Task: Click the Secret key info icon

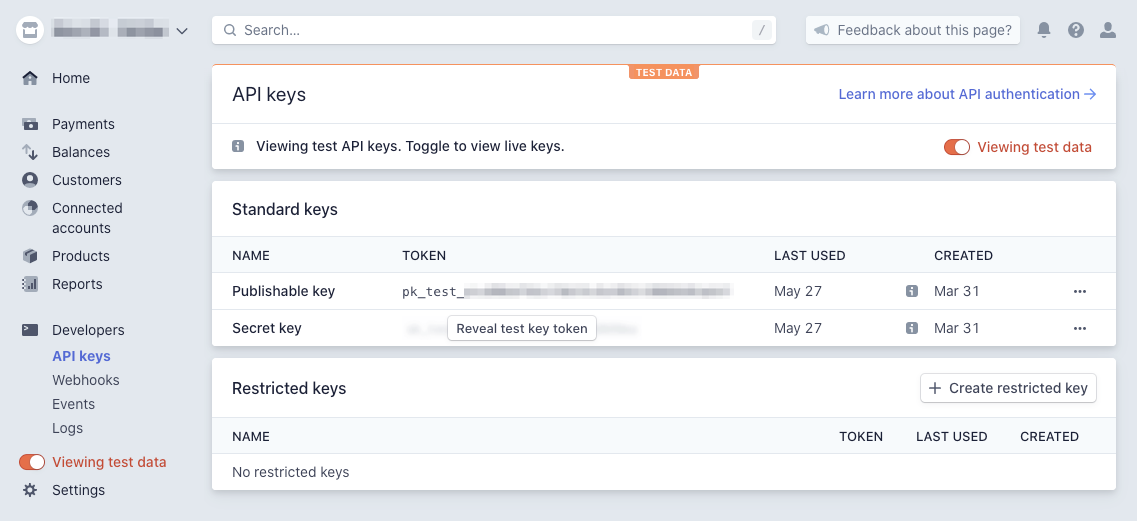Action: coord(911,328)
